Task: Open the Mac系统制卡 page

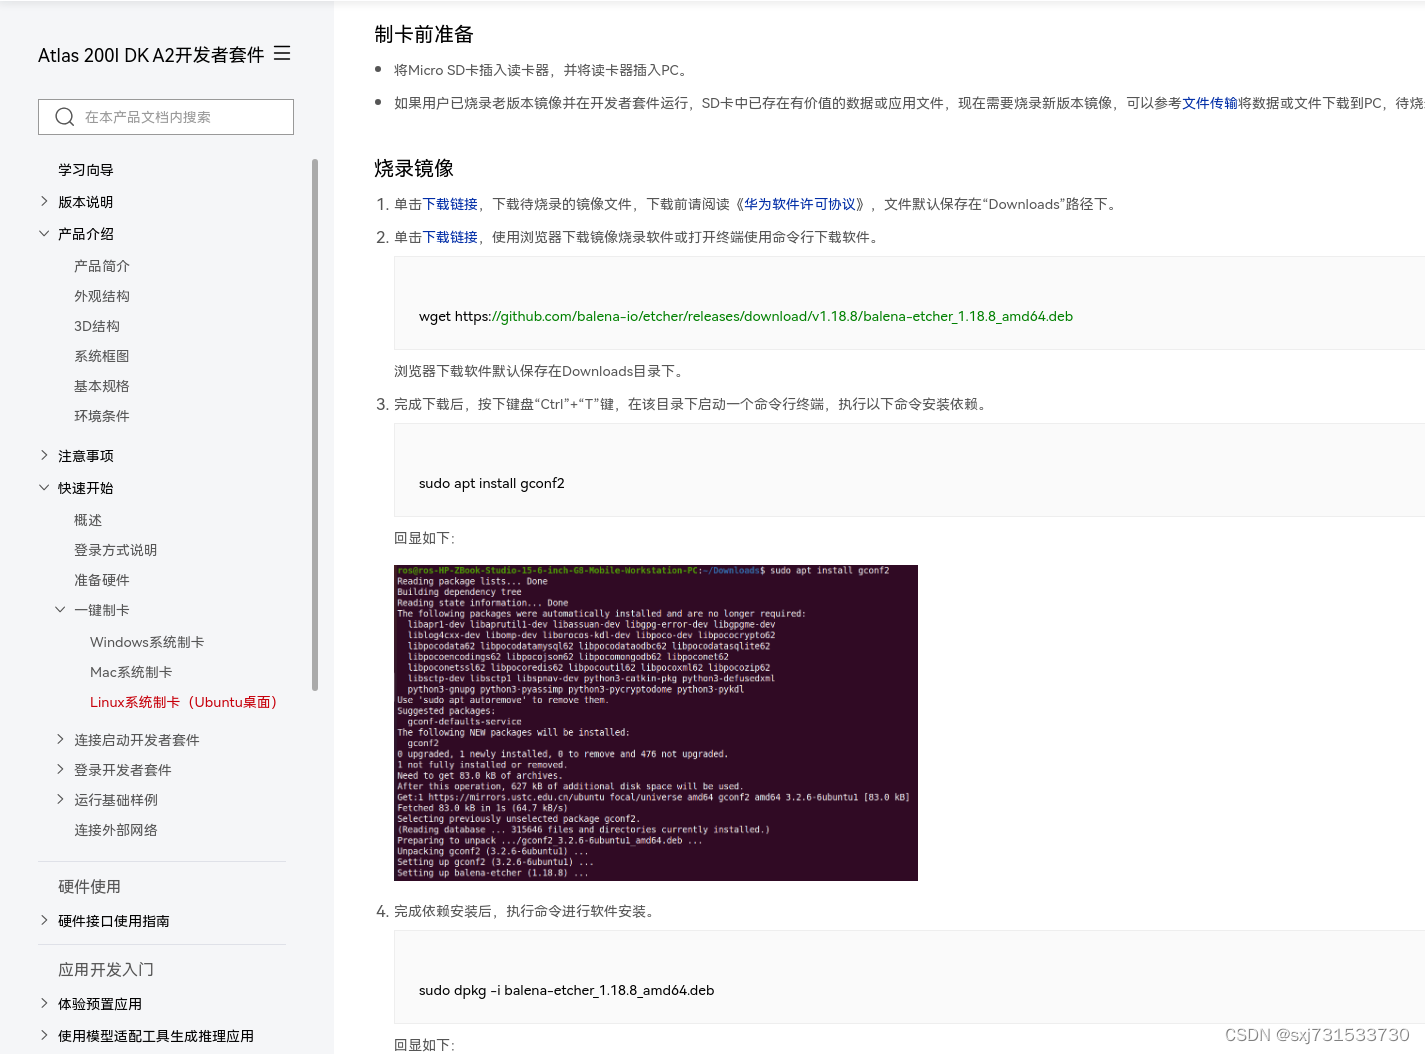Action: pyautogui.click(x=130, y=671)
